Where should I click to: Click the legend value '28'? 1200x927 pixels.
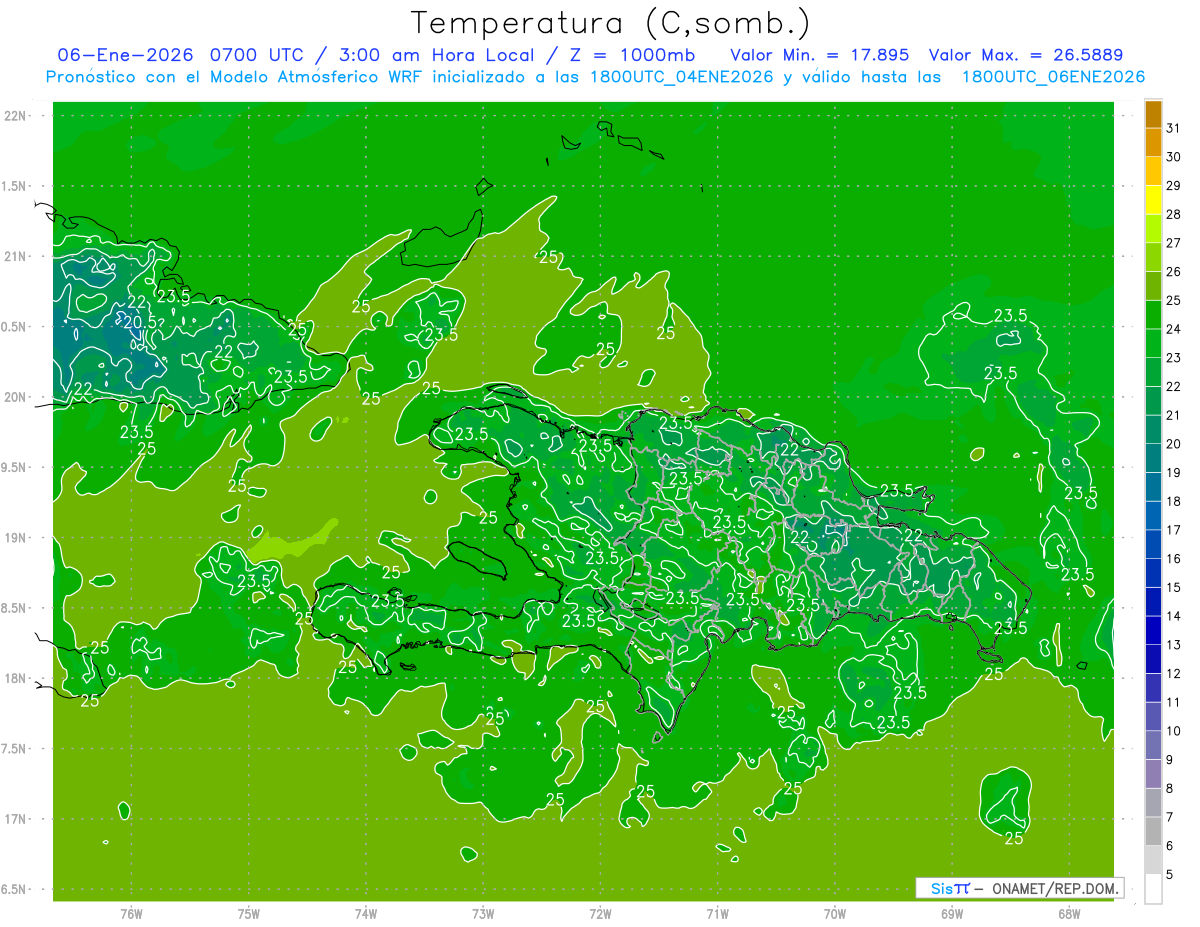tap(1174, 214)
